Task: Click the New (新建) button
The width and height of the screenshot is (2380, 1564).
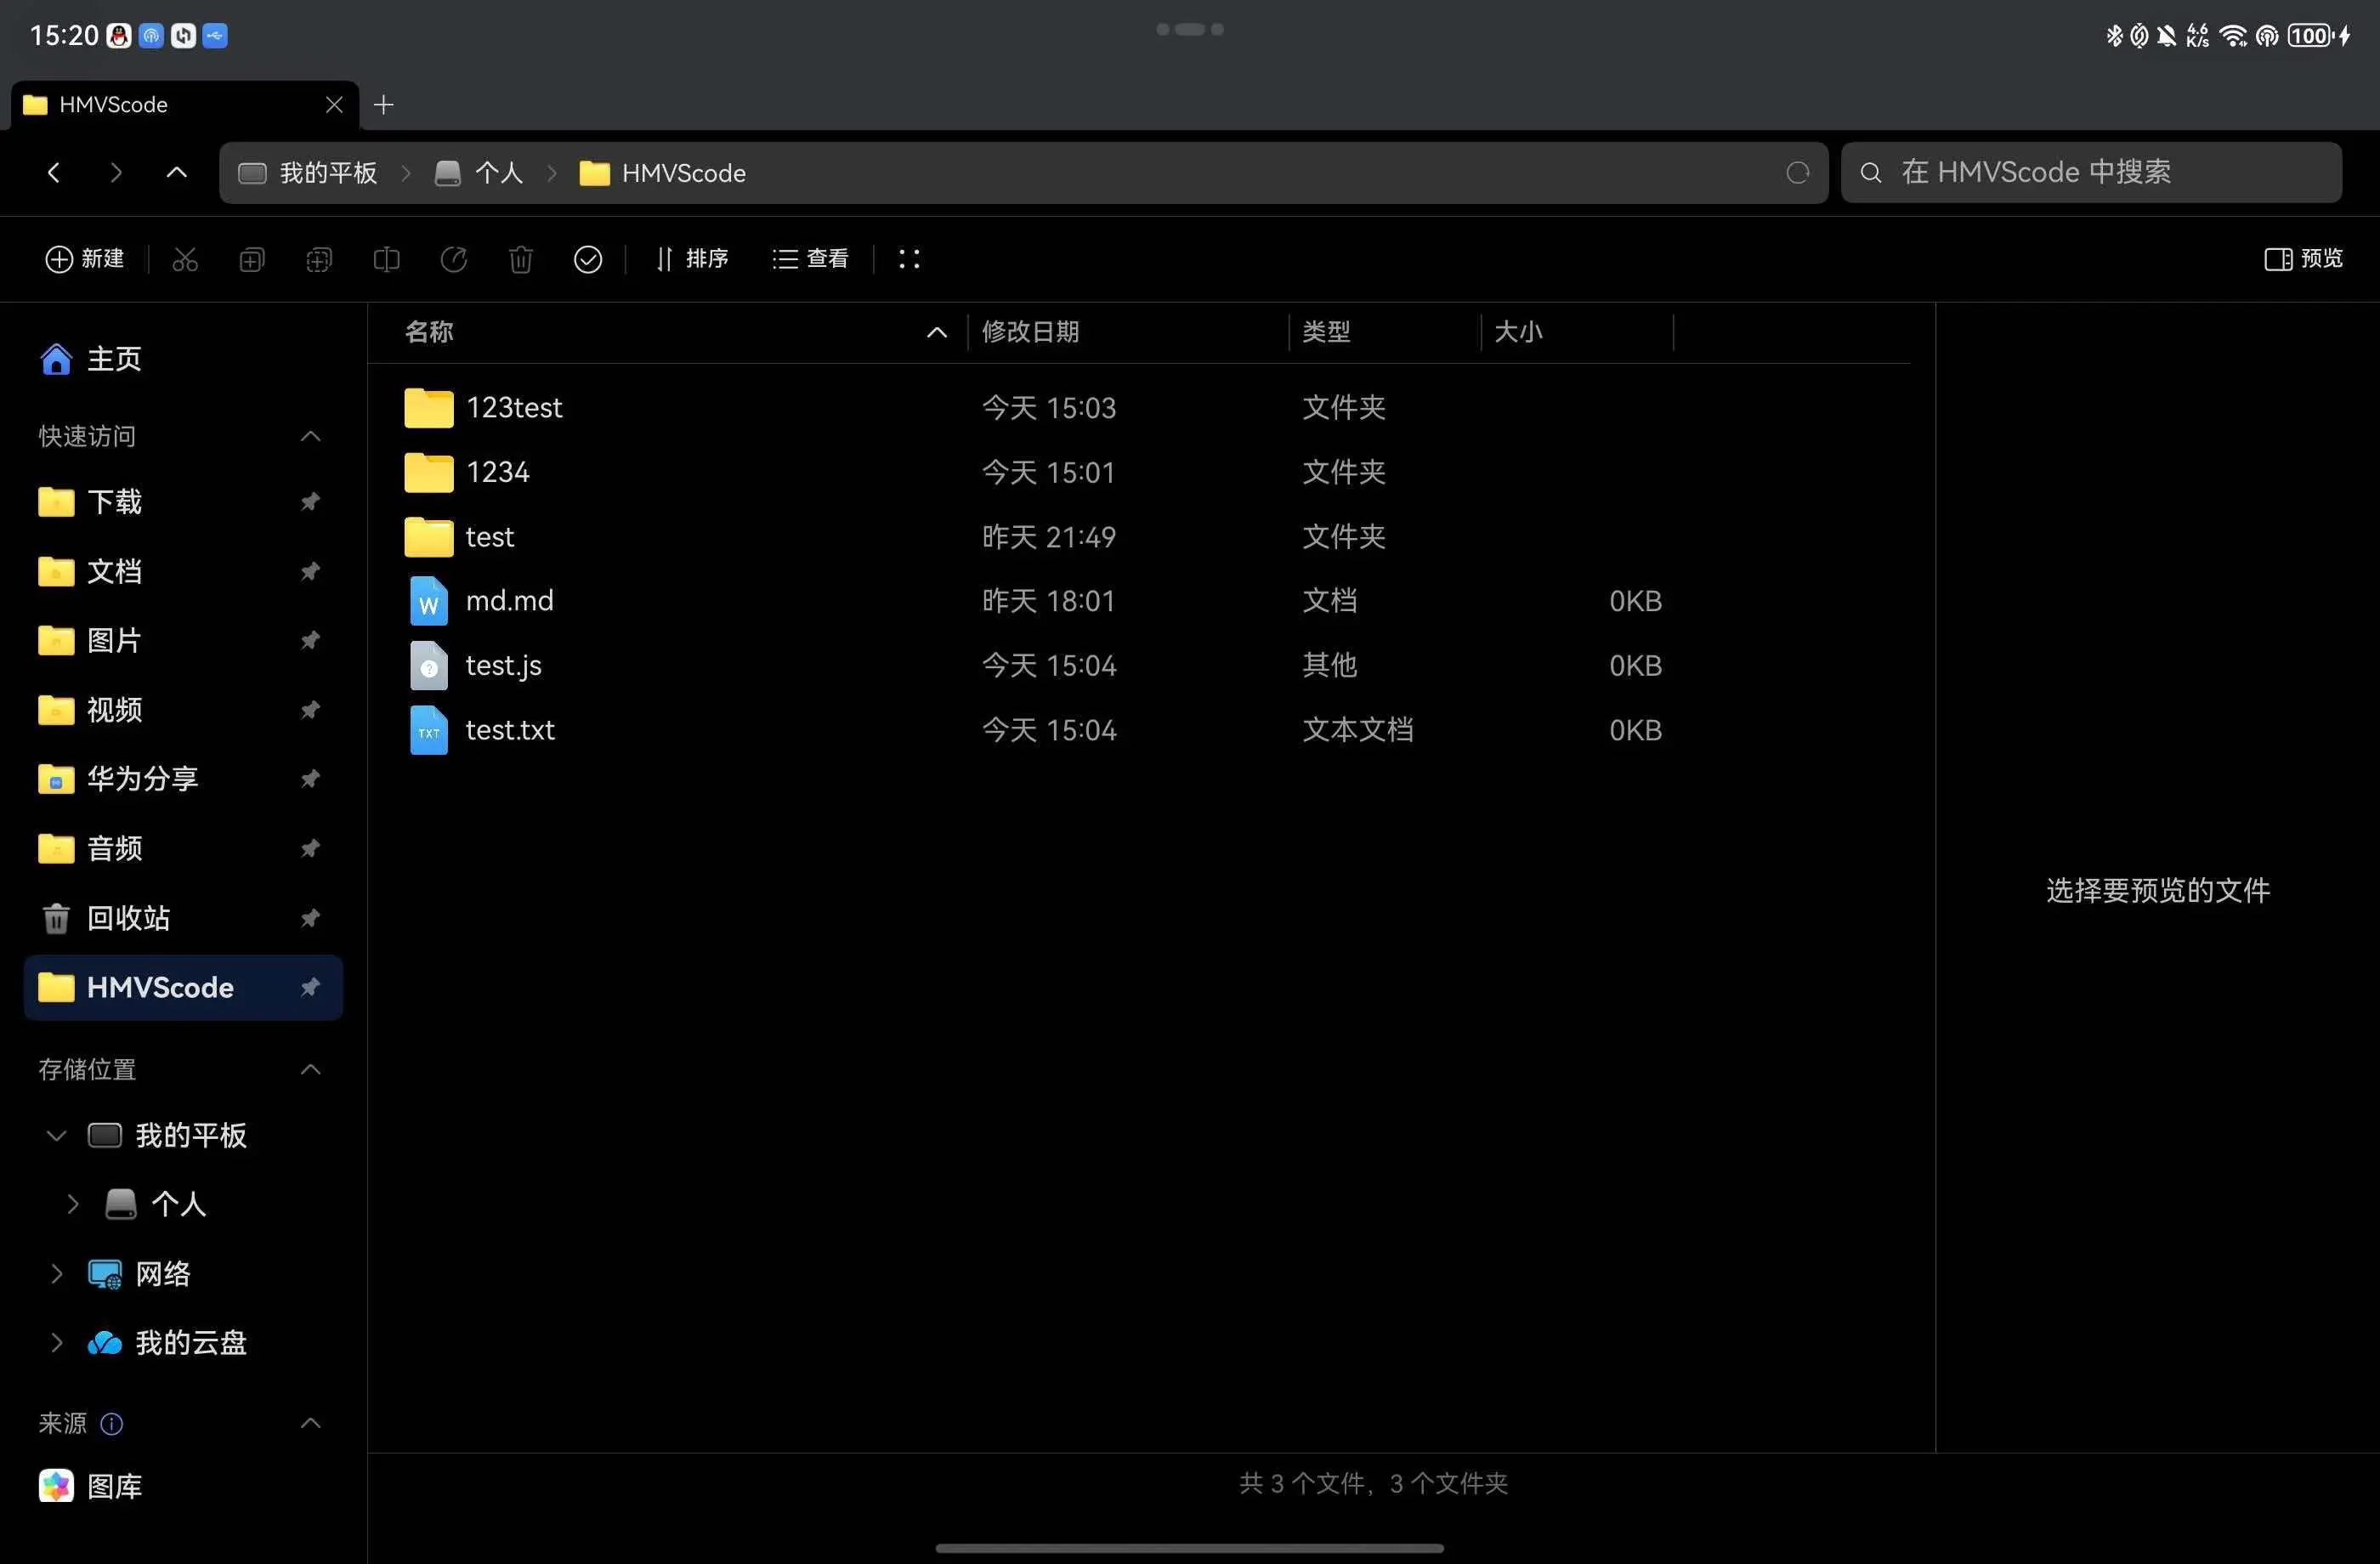Action: pyautogui.click(x=85, y=259)
